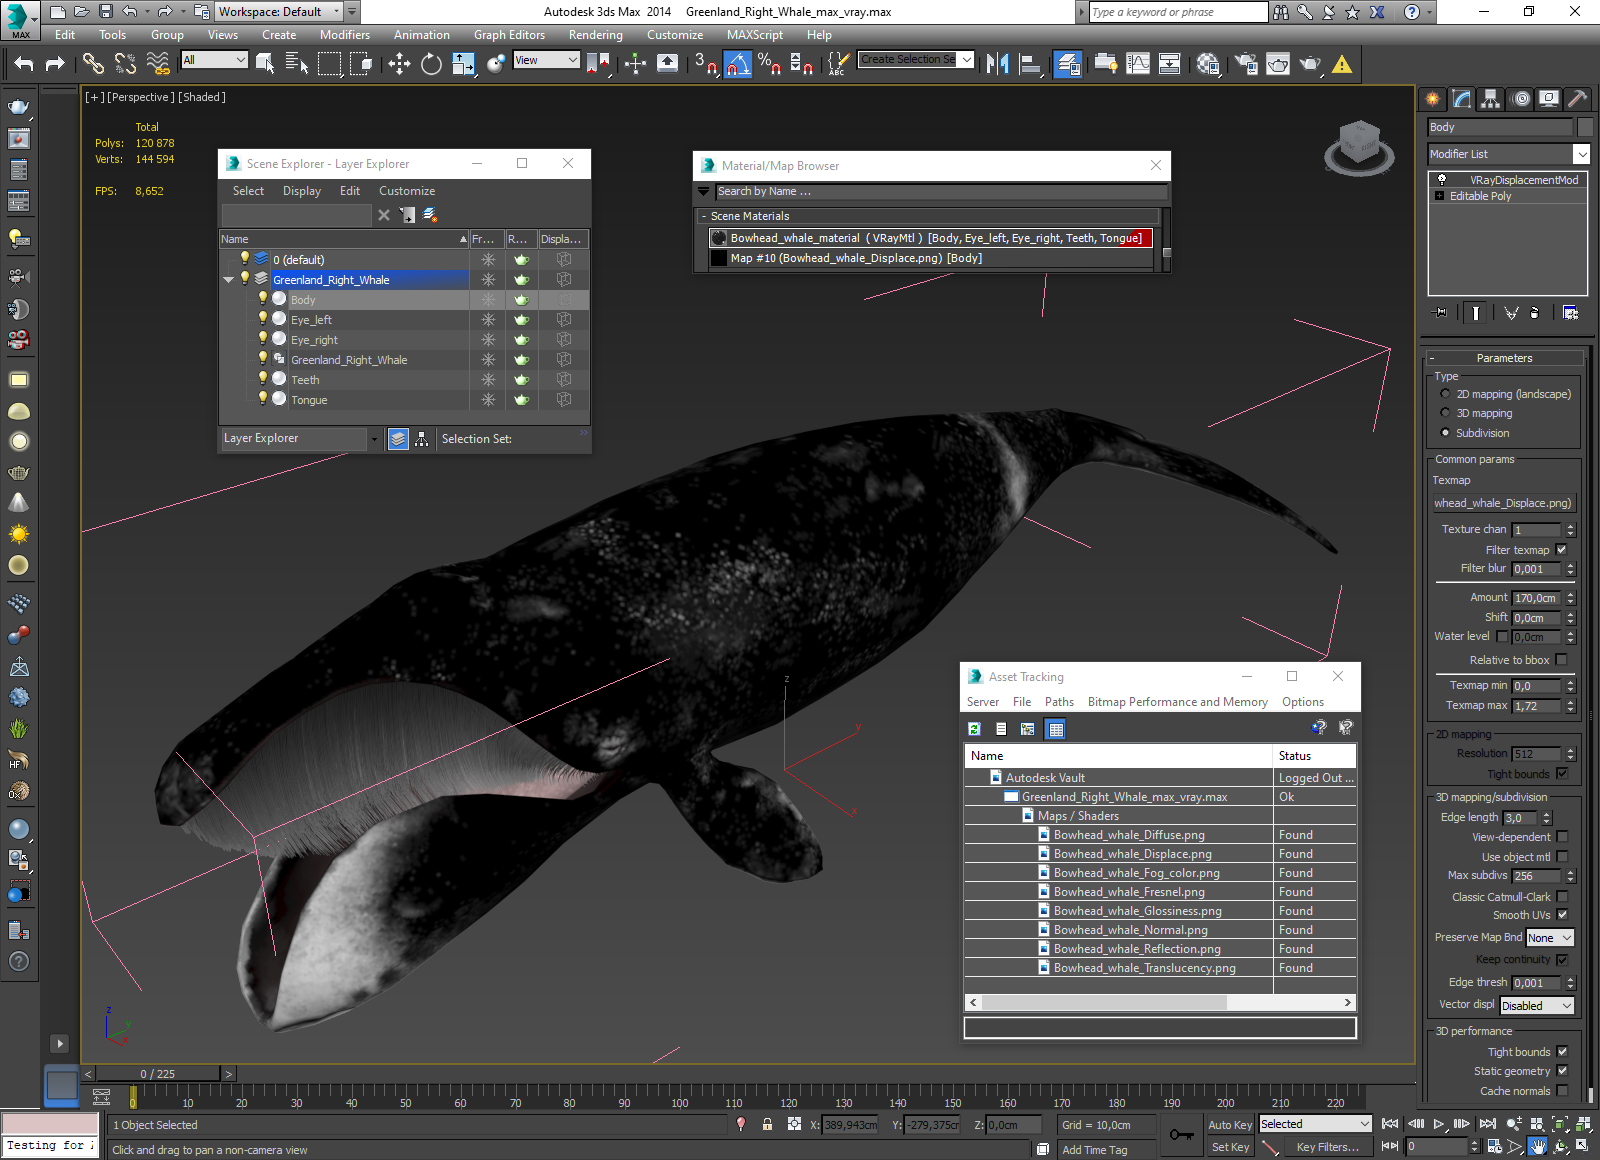The height and width of the screenshot is (1160, 1600).
Task: Open Paths menu in Asset Tracking
Action: coord(1059,702)
